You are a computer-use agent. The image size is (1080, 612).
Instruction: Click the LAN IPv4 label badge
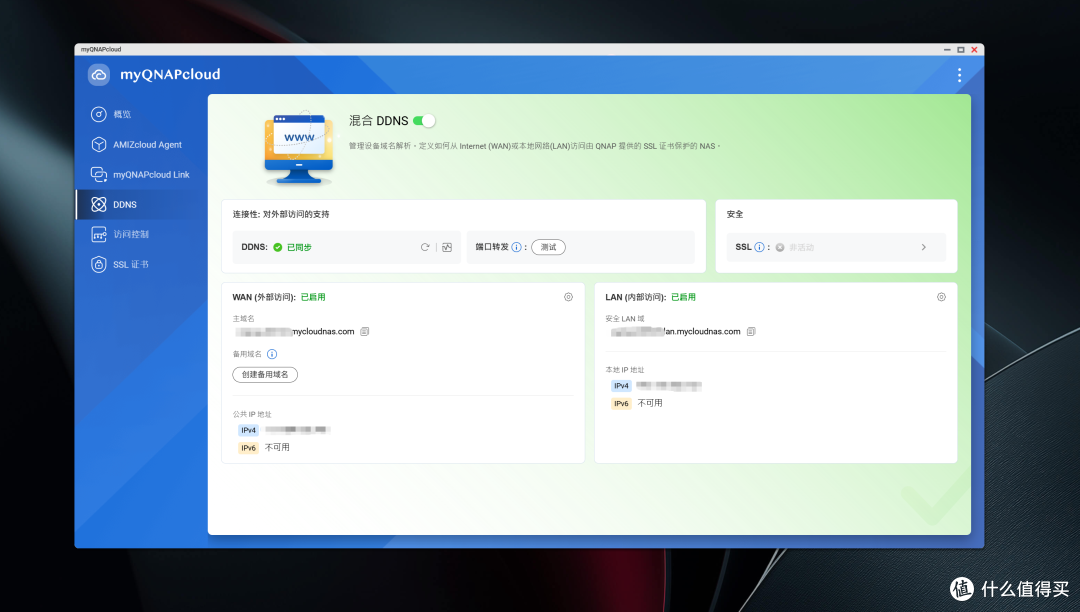coord(621,386)
